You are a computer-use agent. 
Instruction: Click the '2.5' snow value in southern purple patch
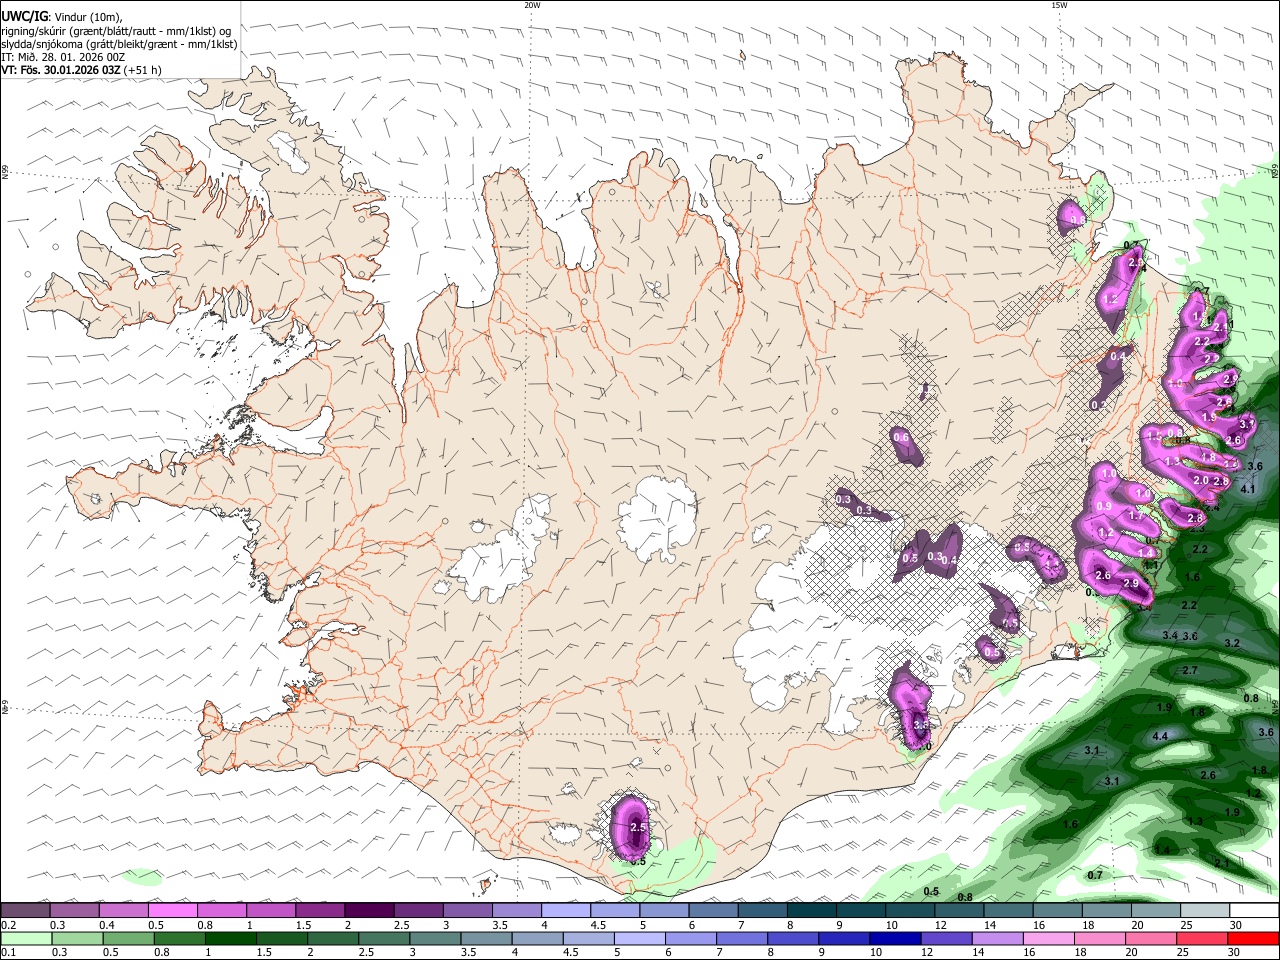click(x=638, y=829)
